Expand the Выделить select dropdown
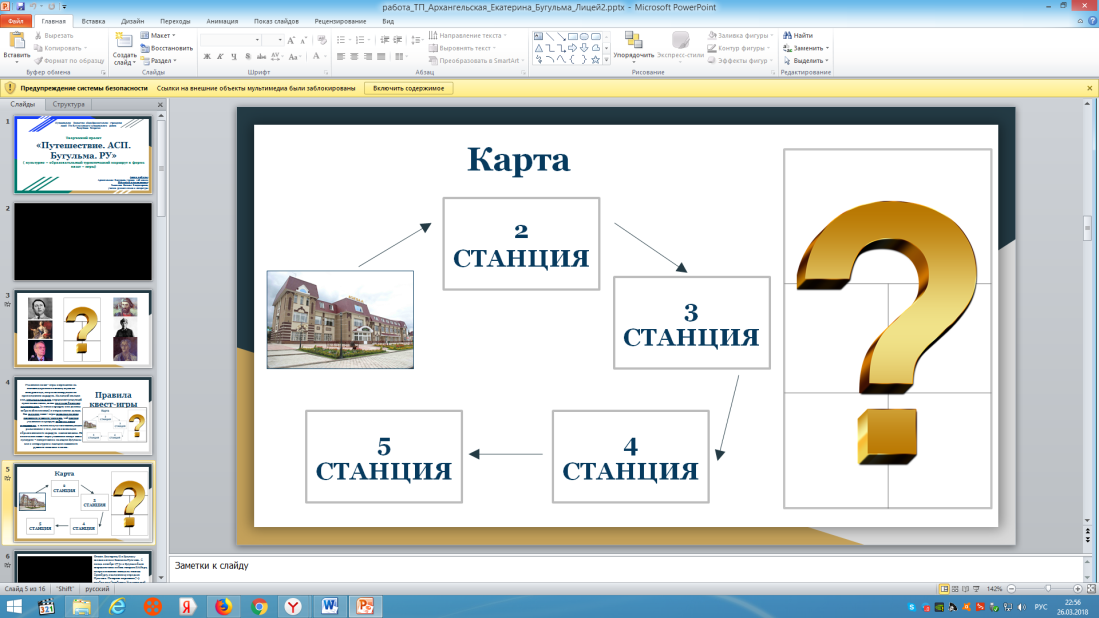Viewport: 1099px width, 618px height. tap(808, 60)
